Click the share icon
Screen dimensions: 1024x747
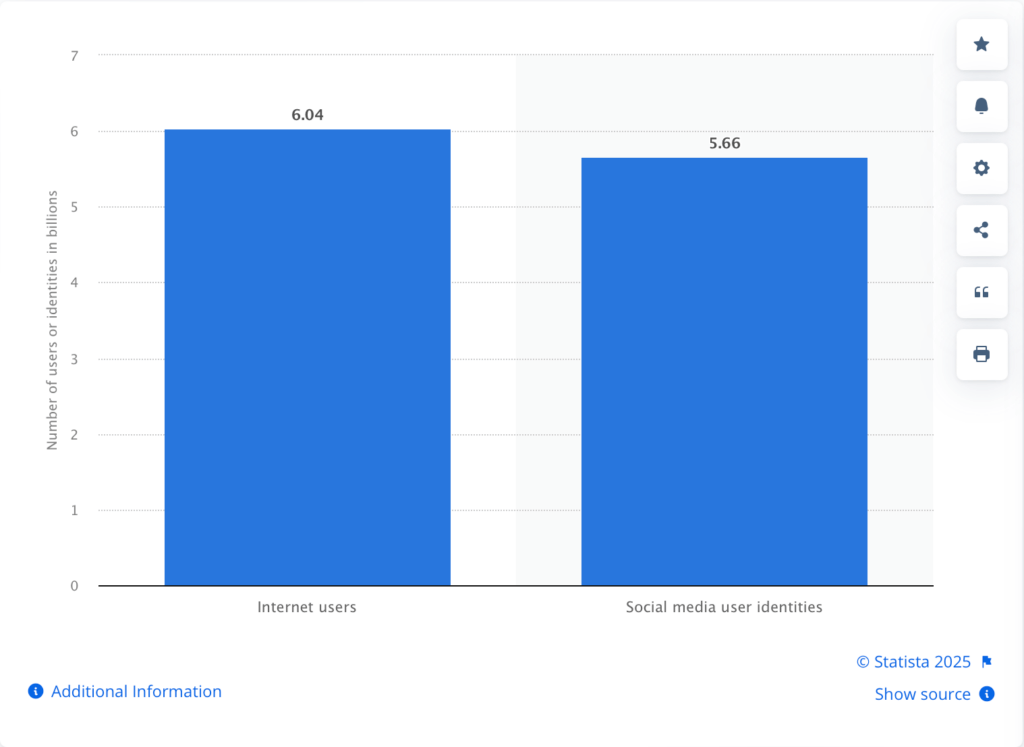pos(981,230)
